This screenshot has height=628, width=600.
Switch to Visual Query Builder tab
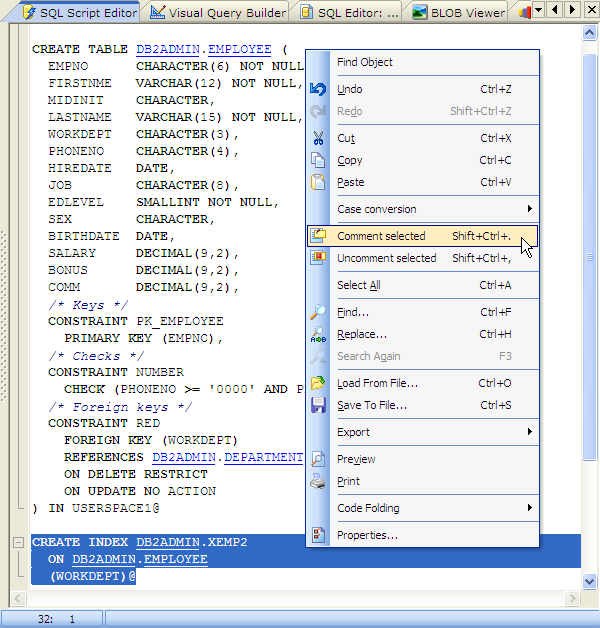point(218,12)
